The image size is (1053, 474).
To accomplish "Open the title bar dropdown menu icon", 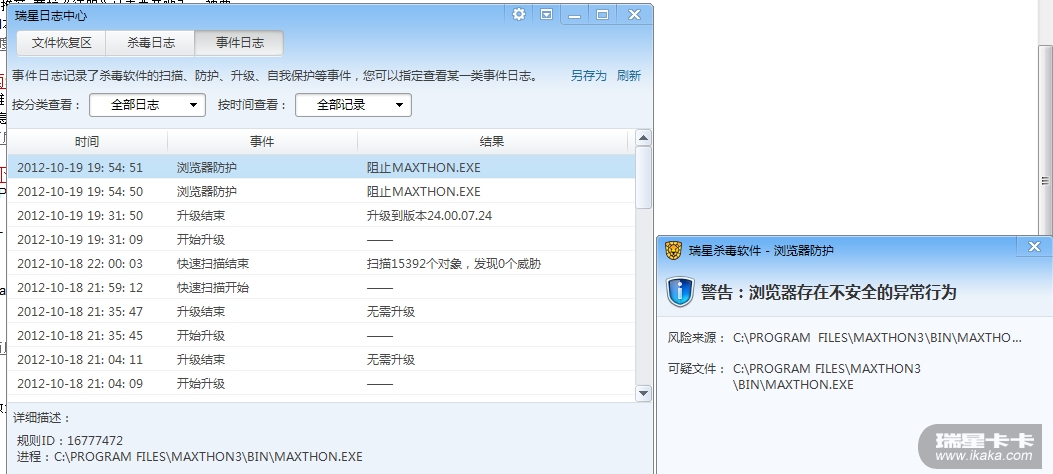I will pyautogui.click(x=547, y=14).
